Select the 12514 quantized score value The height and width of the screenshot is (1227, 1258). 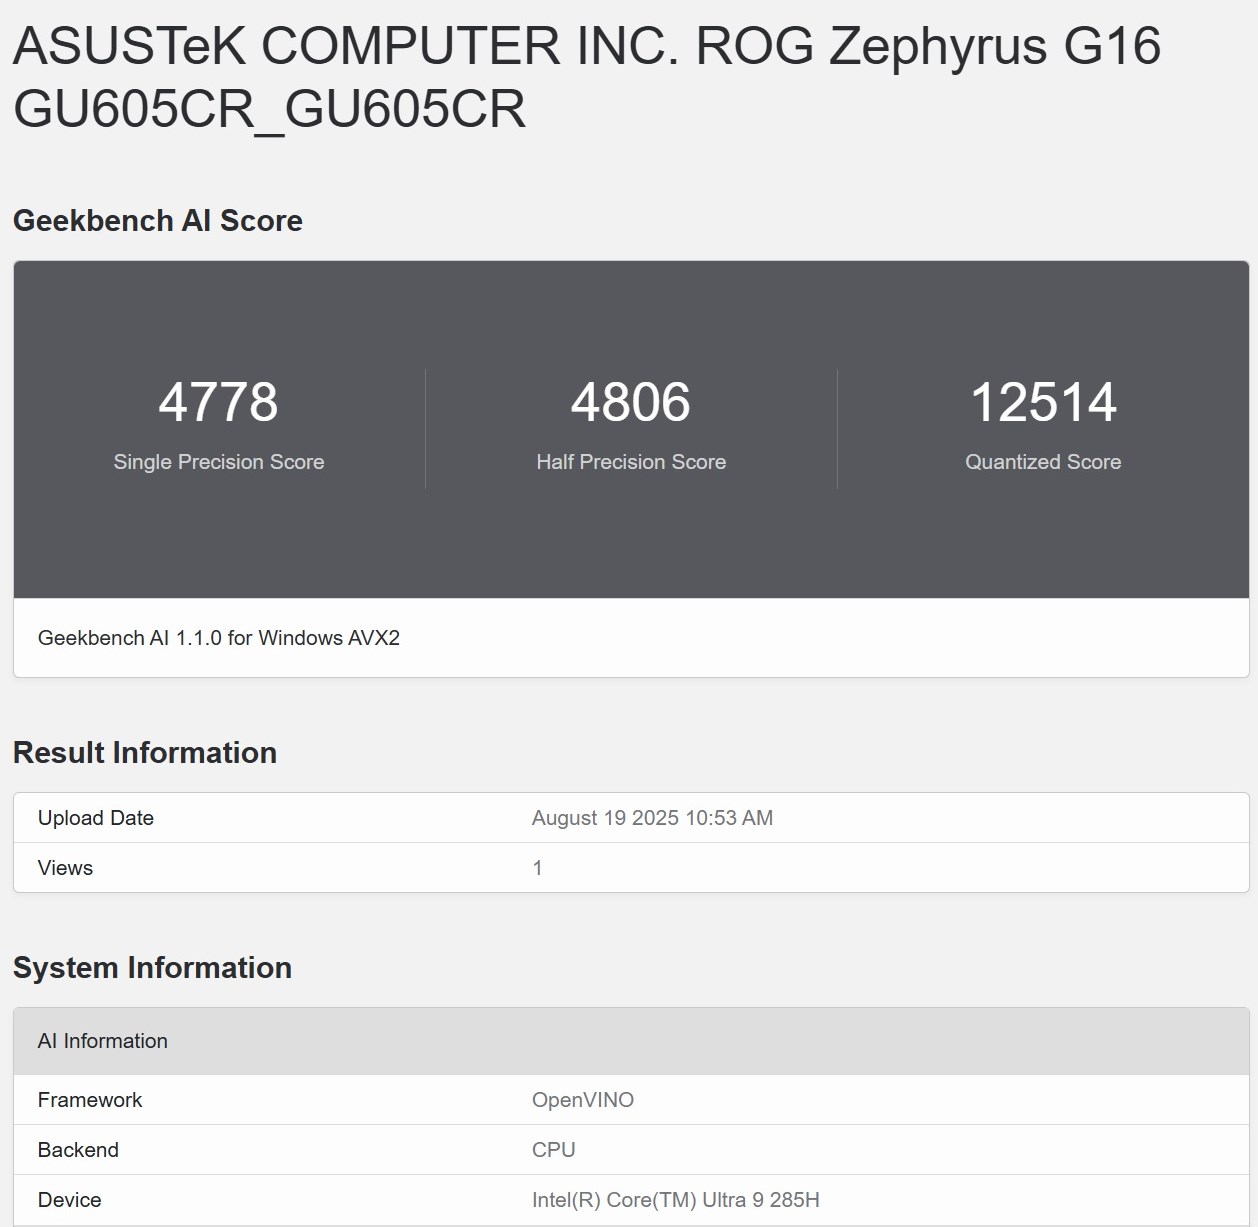(x=1042, y=402)
